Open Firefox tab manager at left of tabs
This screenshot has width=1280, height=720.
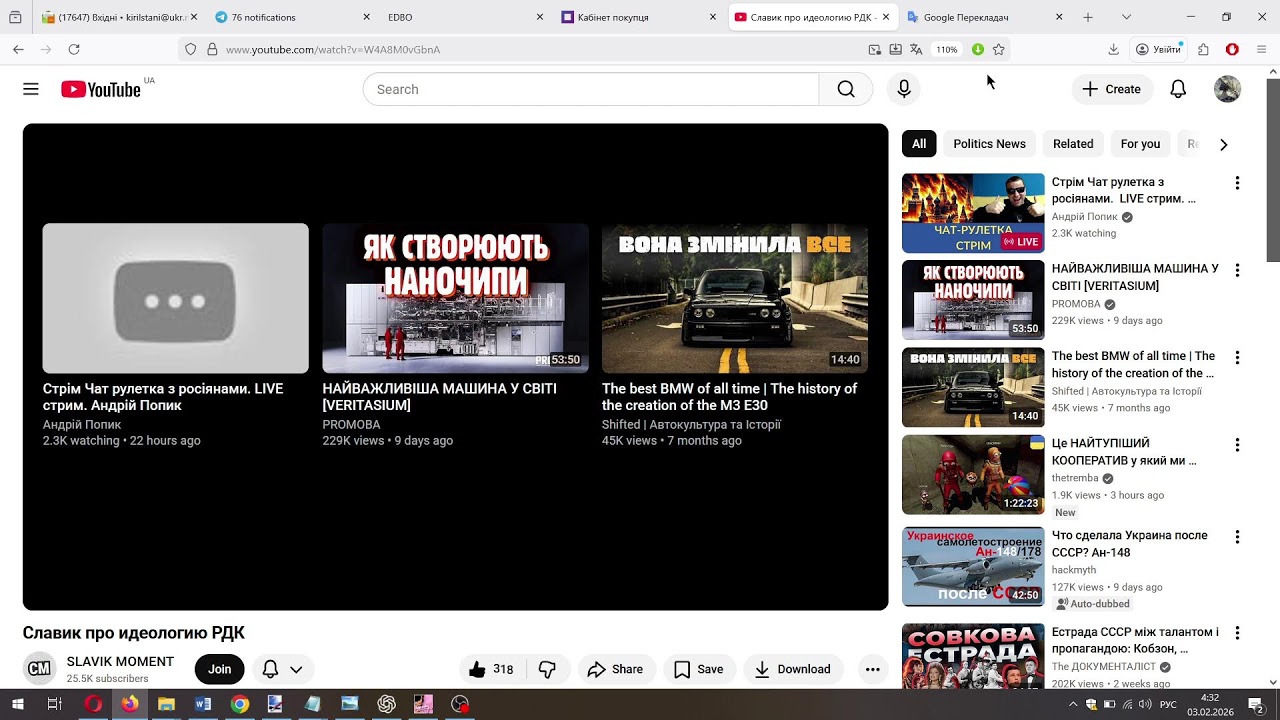click(14, 17)
